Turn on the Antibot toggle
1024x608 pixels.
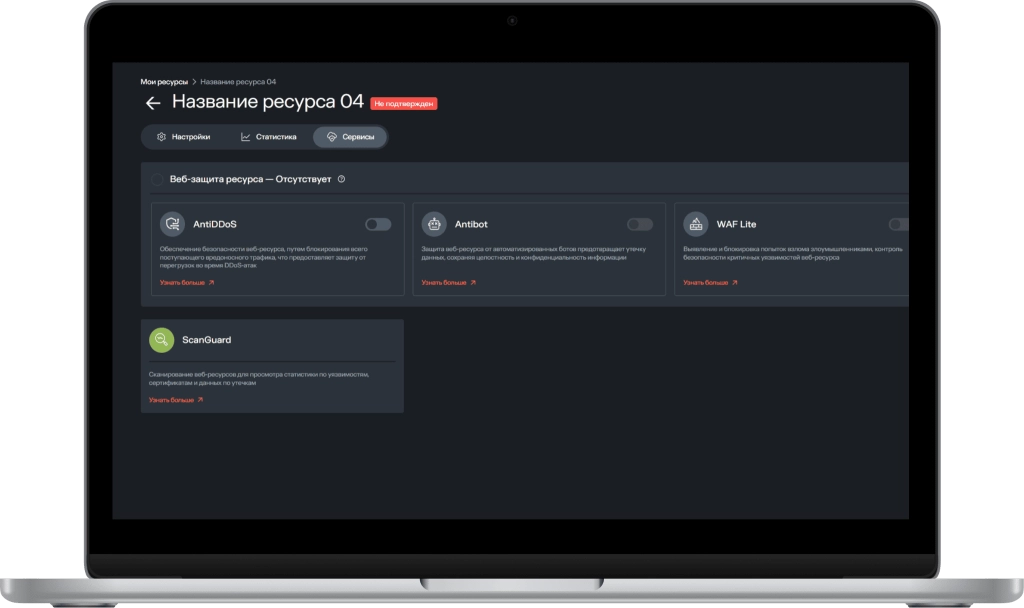pyautogui.click(x=639, y=224)
